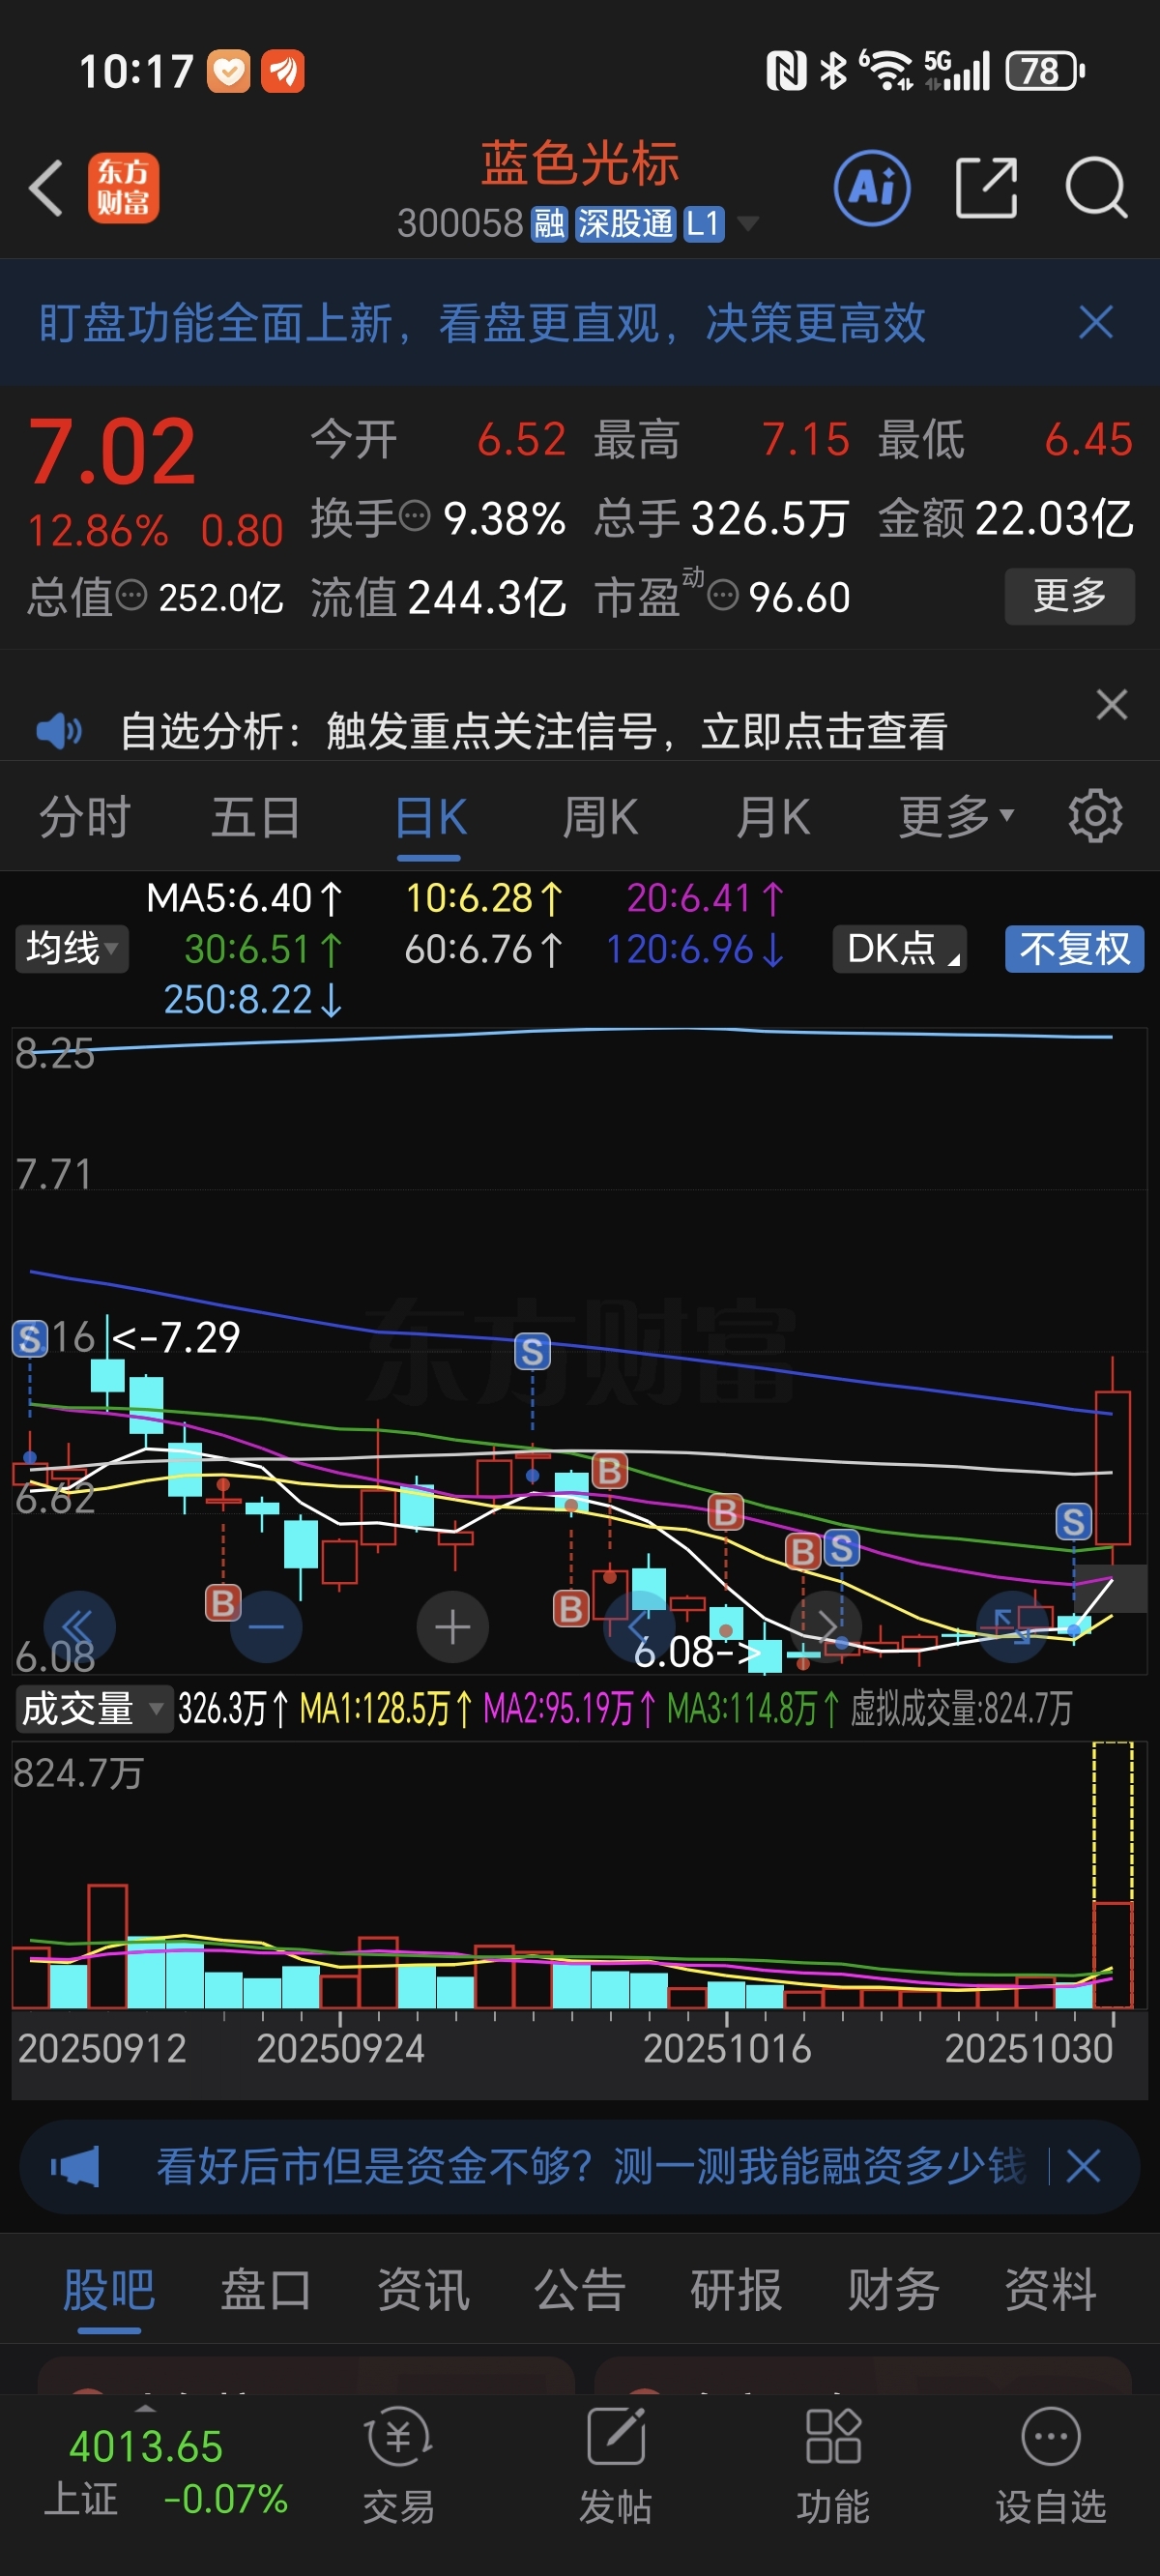Tap the 250:8.22 moving average value
The image size is (1160, 2576).
point(253,999)
